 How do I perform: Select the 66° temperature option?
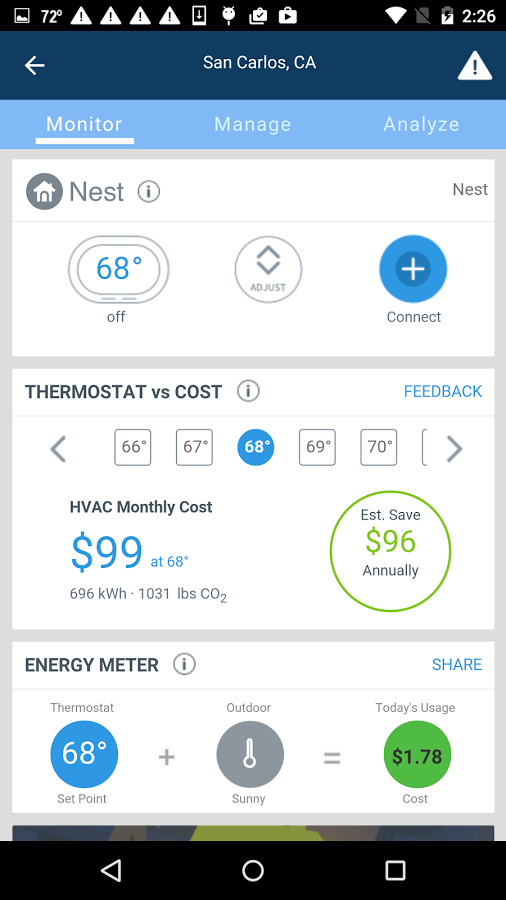133,447
